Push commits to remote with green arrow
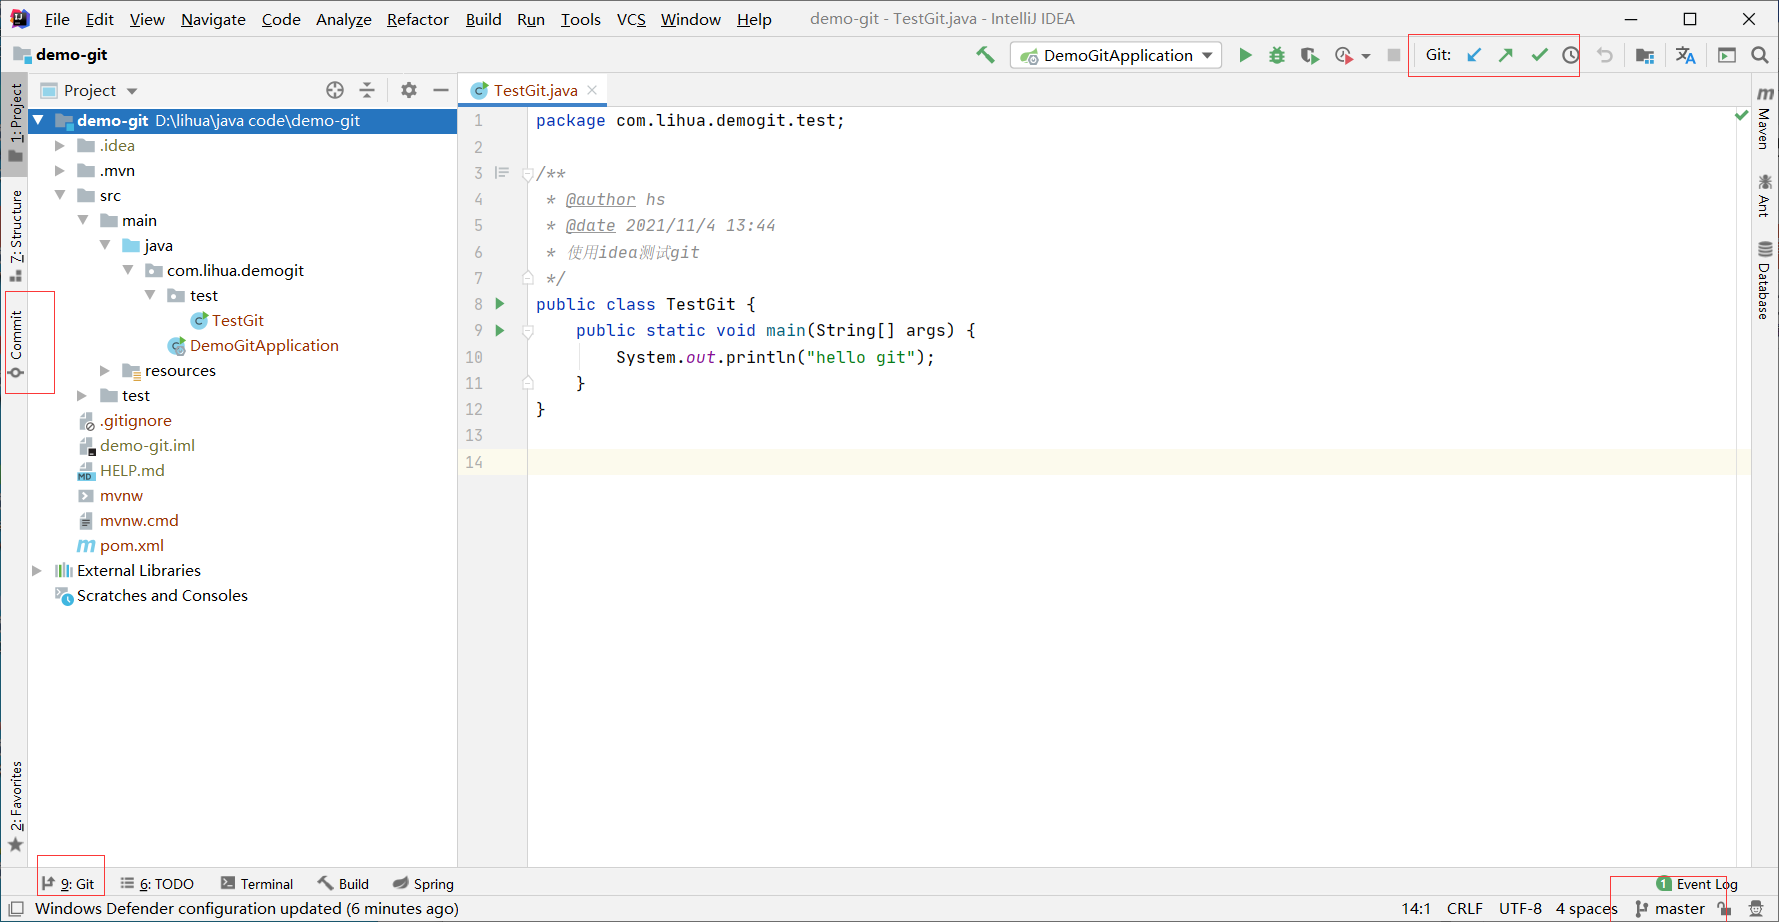 [x=1506, y=55]
